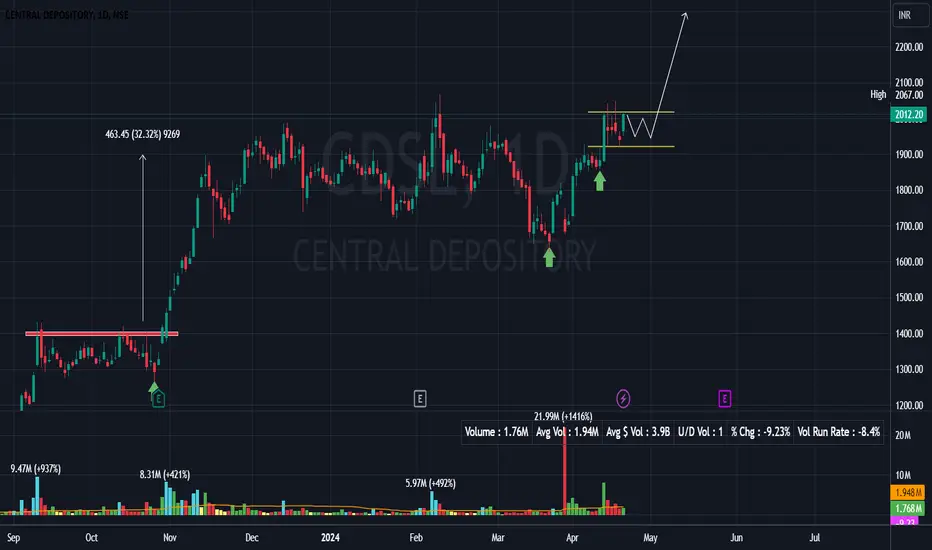Click the earnings E marker near November

pos(158,399)
